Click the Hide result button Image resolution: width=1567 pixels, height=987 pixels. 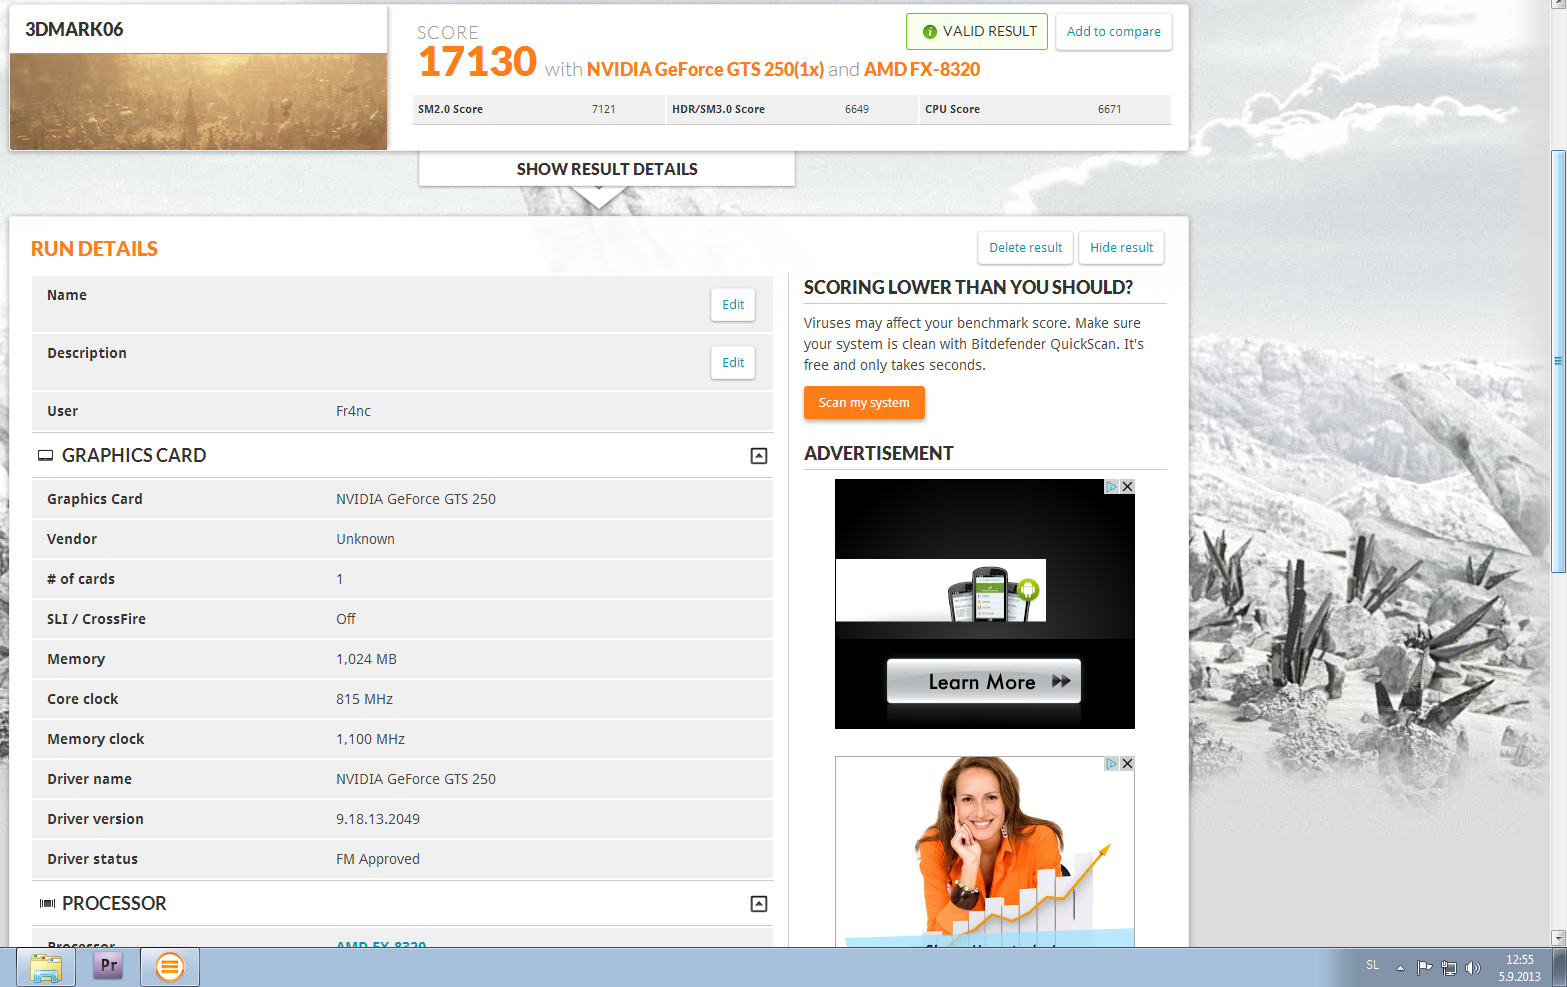(x=1121, y=248)
